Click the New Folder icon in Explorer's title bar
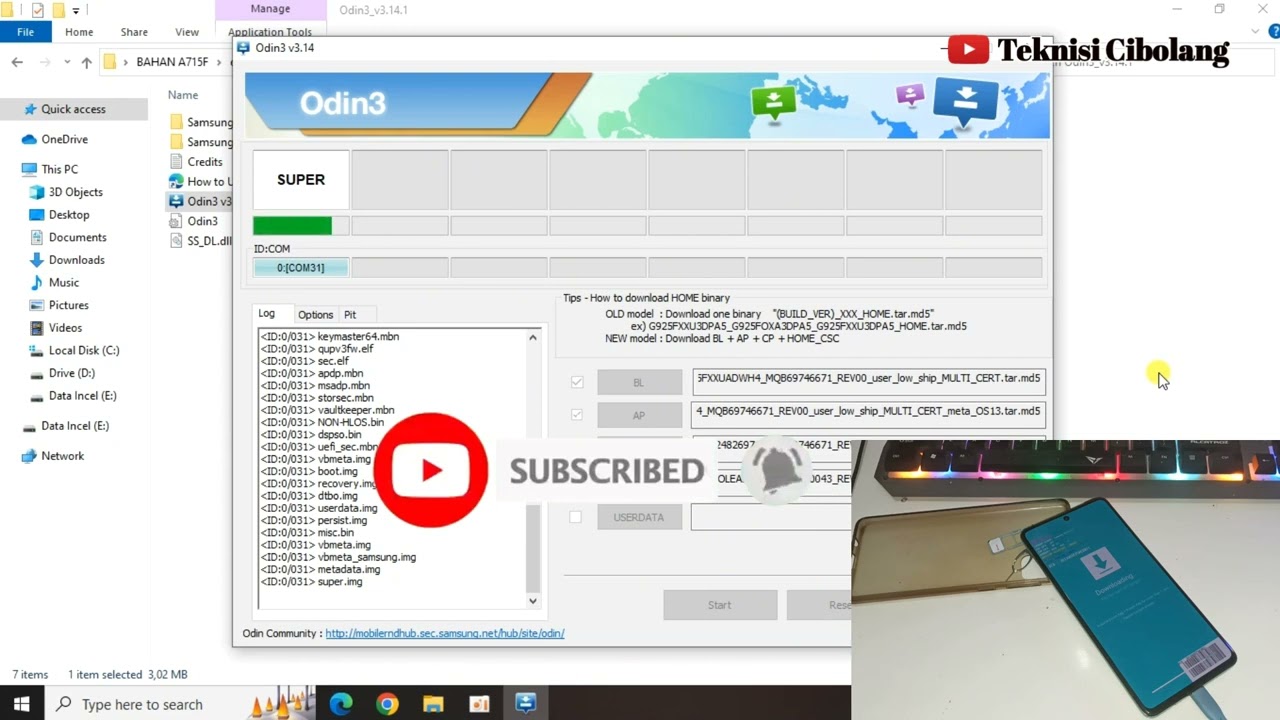The width and height of the screenshot is (1280, 720). click(x=58, y=10)
